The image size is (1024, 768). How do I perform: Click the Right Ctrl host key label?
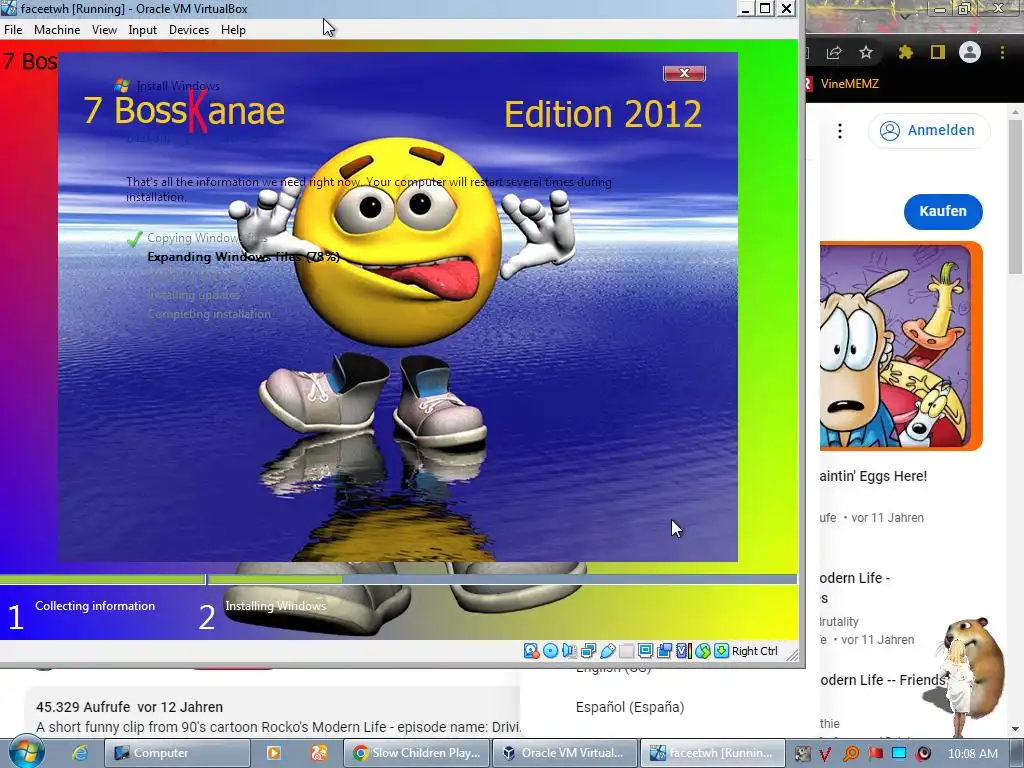click(754, 651)
